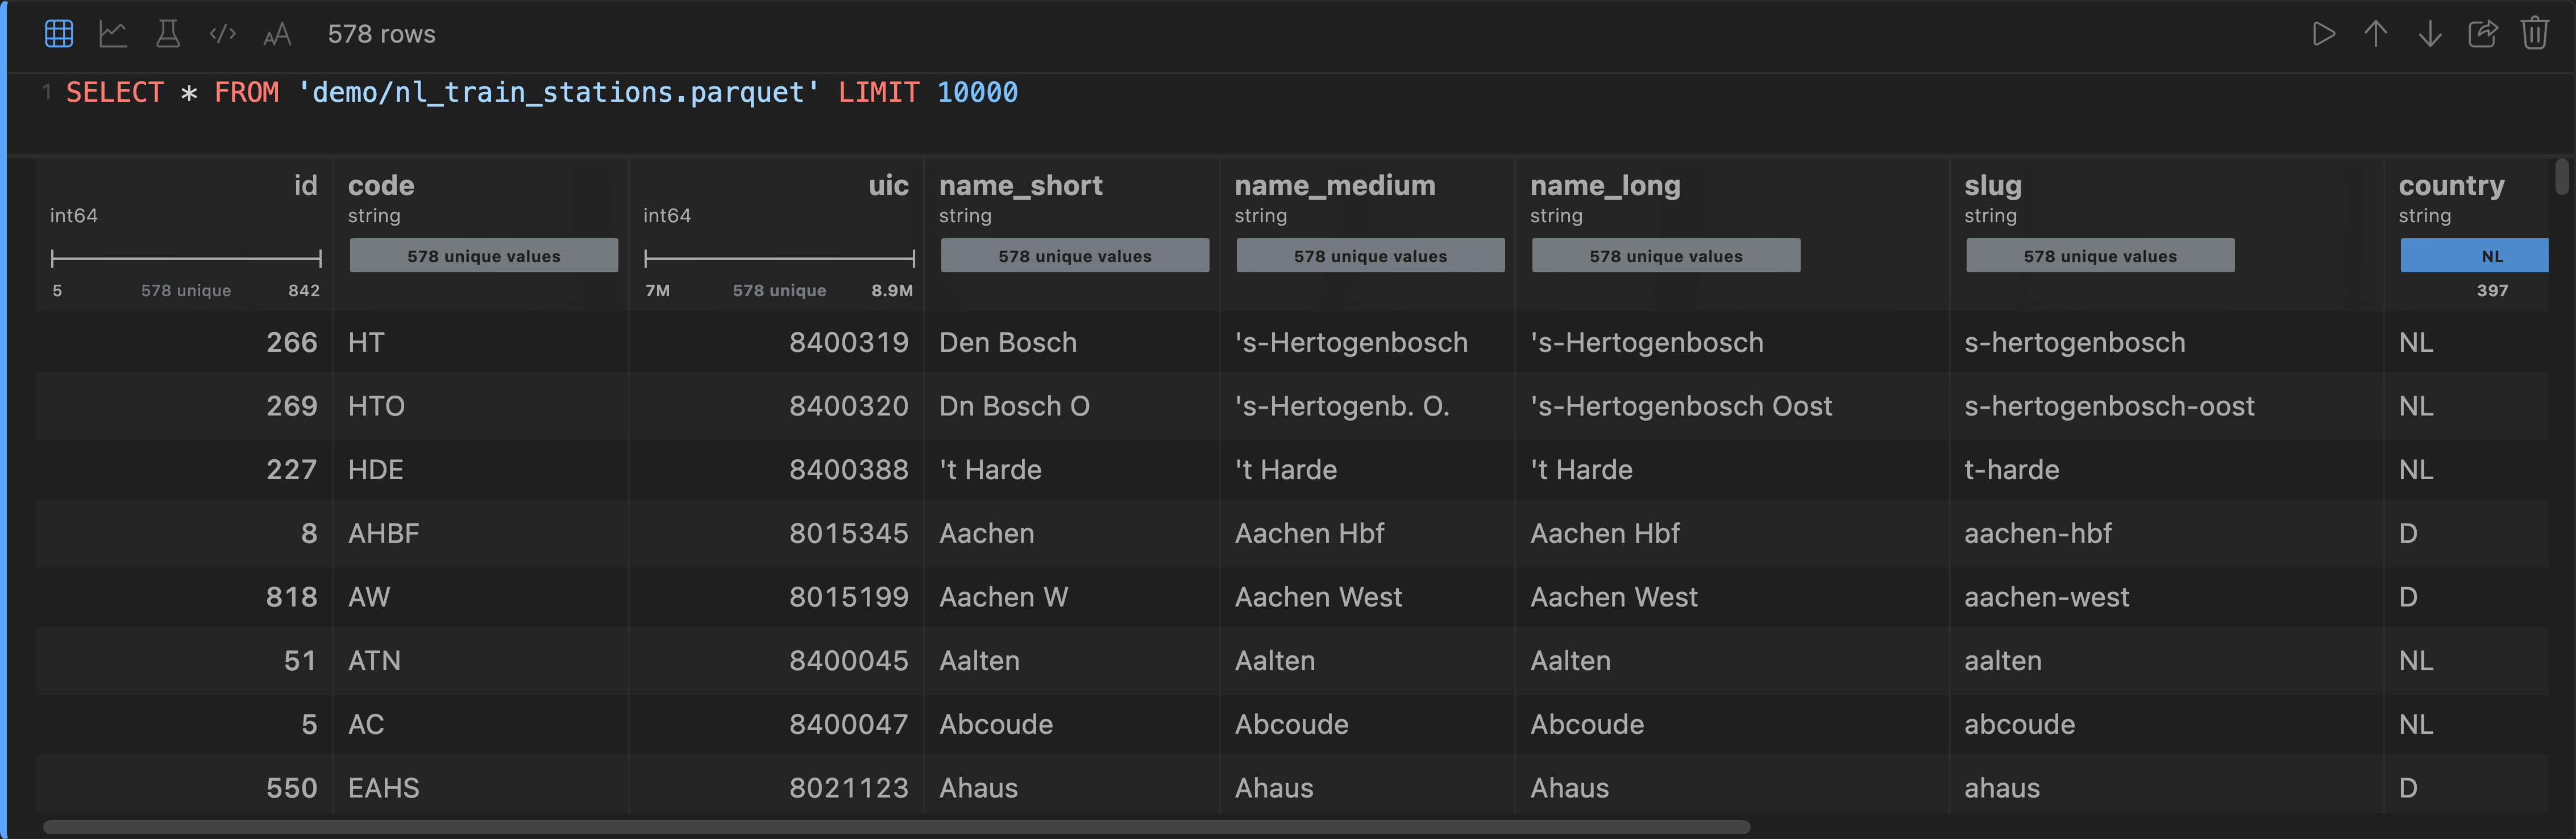Image resolution: width=2576 pixels, height=839 pixels.
Task: Select the cell 'Den Bosch'
Action: [1007, 342]
